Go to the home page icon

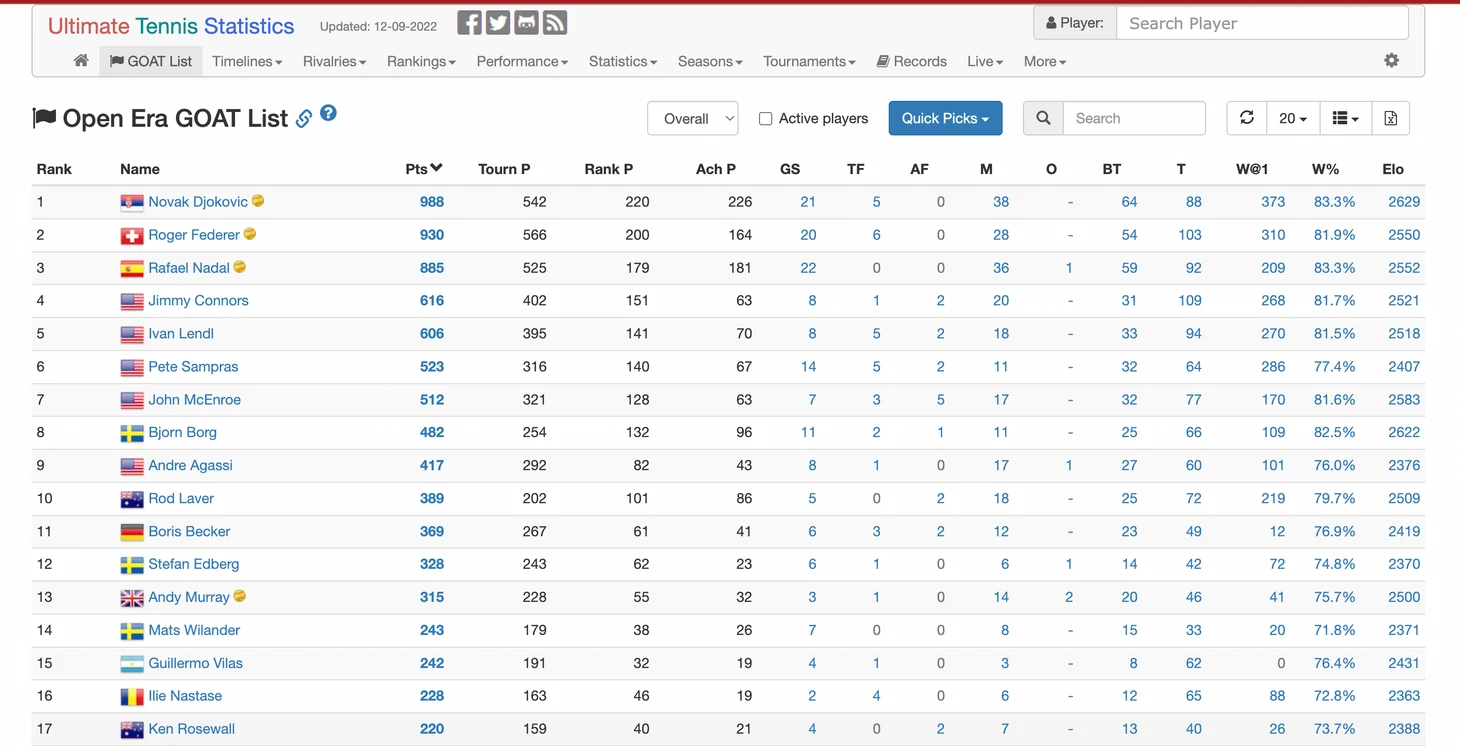point(81,61)
